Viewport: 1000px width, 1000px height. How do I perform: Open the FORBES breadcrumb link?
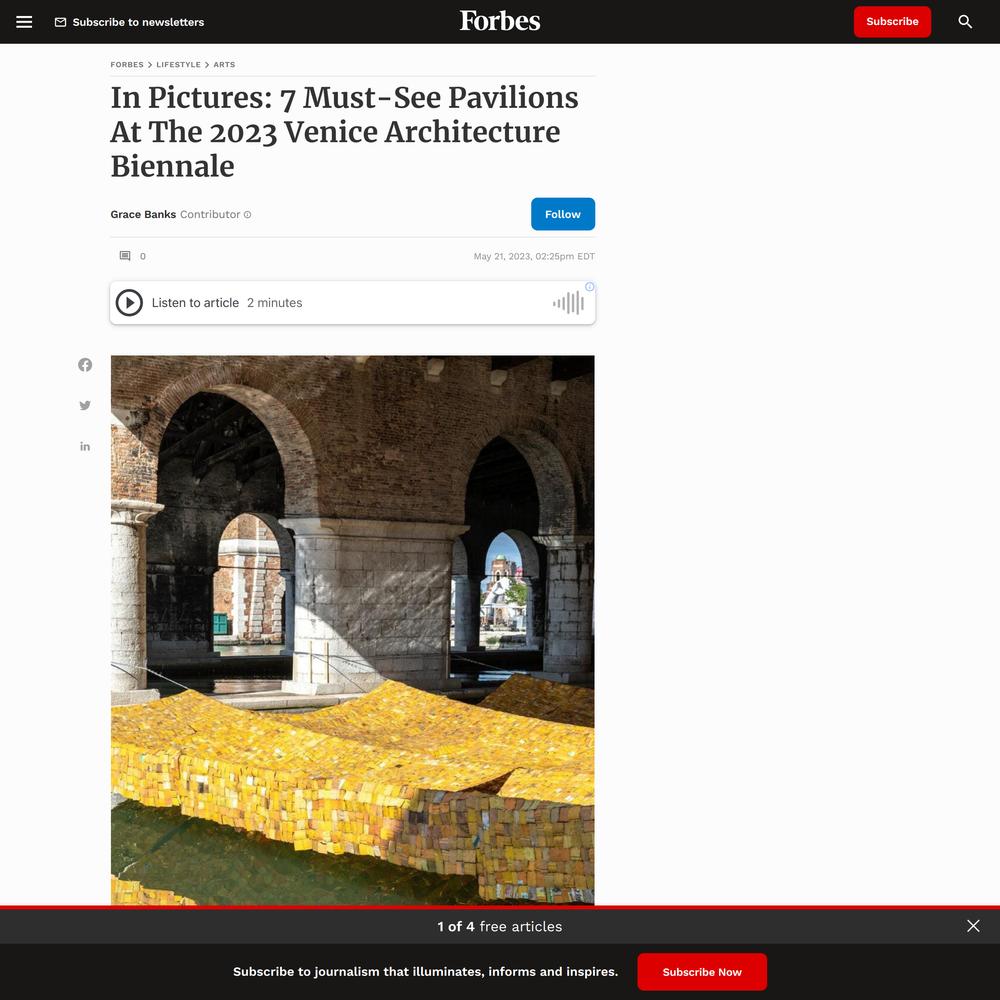pos(127,64)
